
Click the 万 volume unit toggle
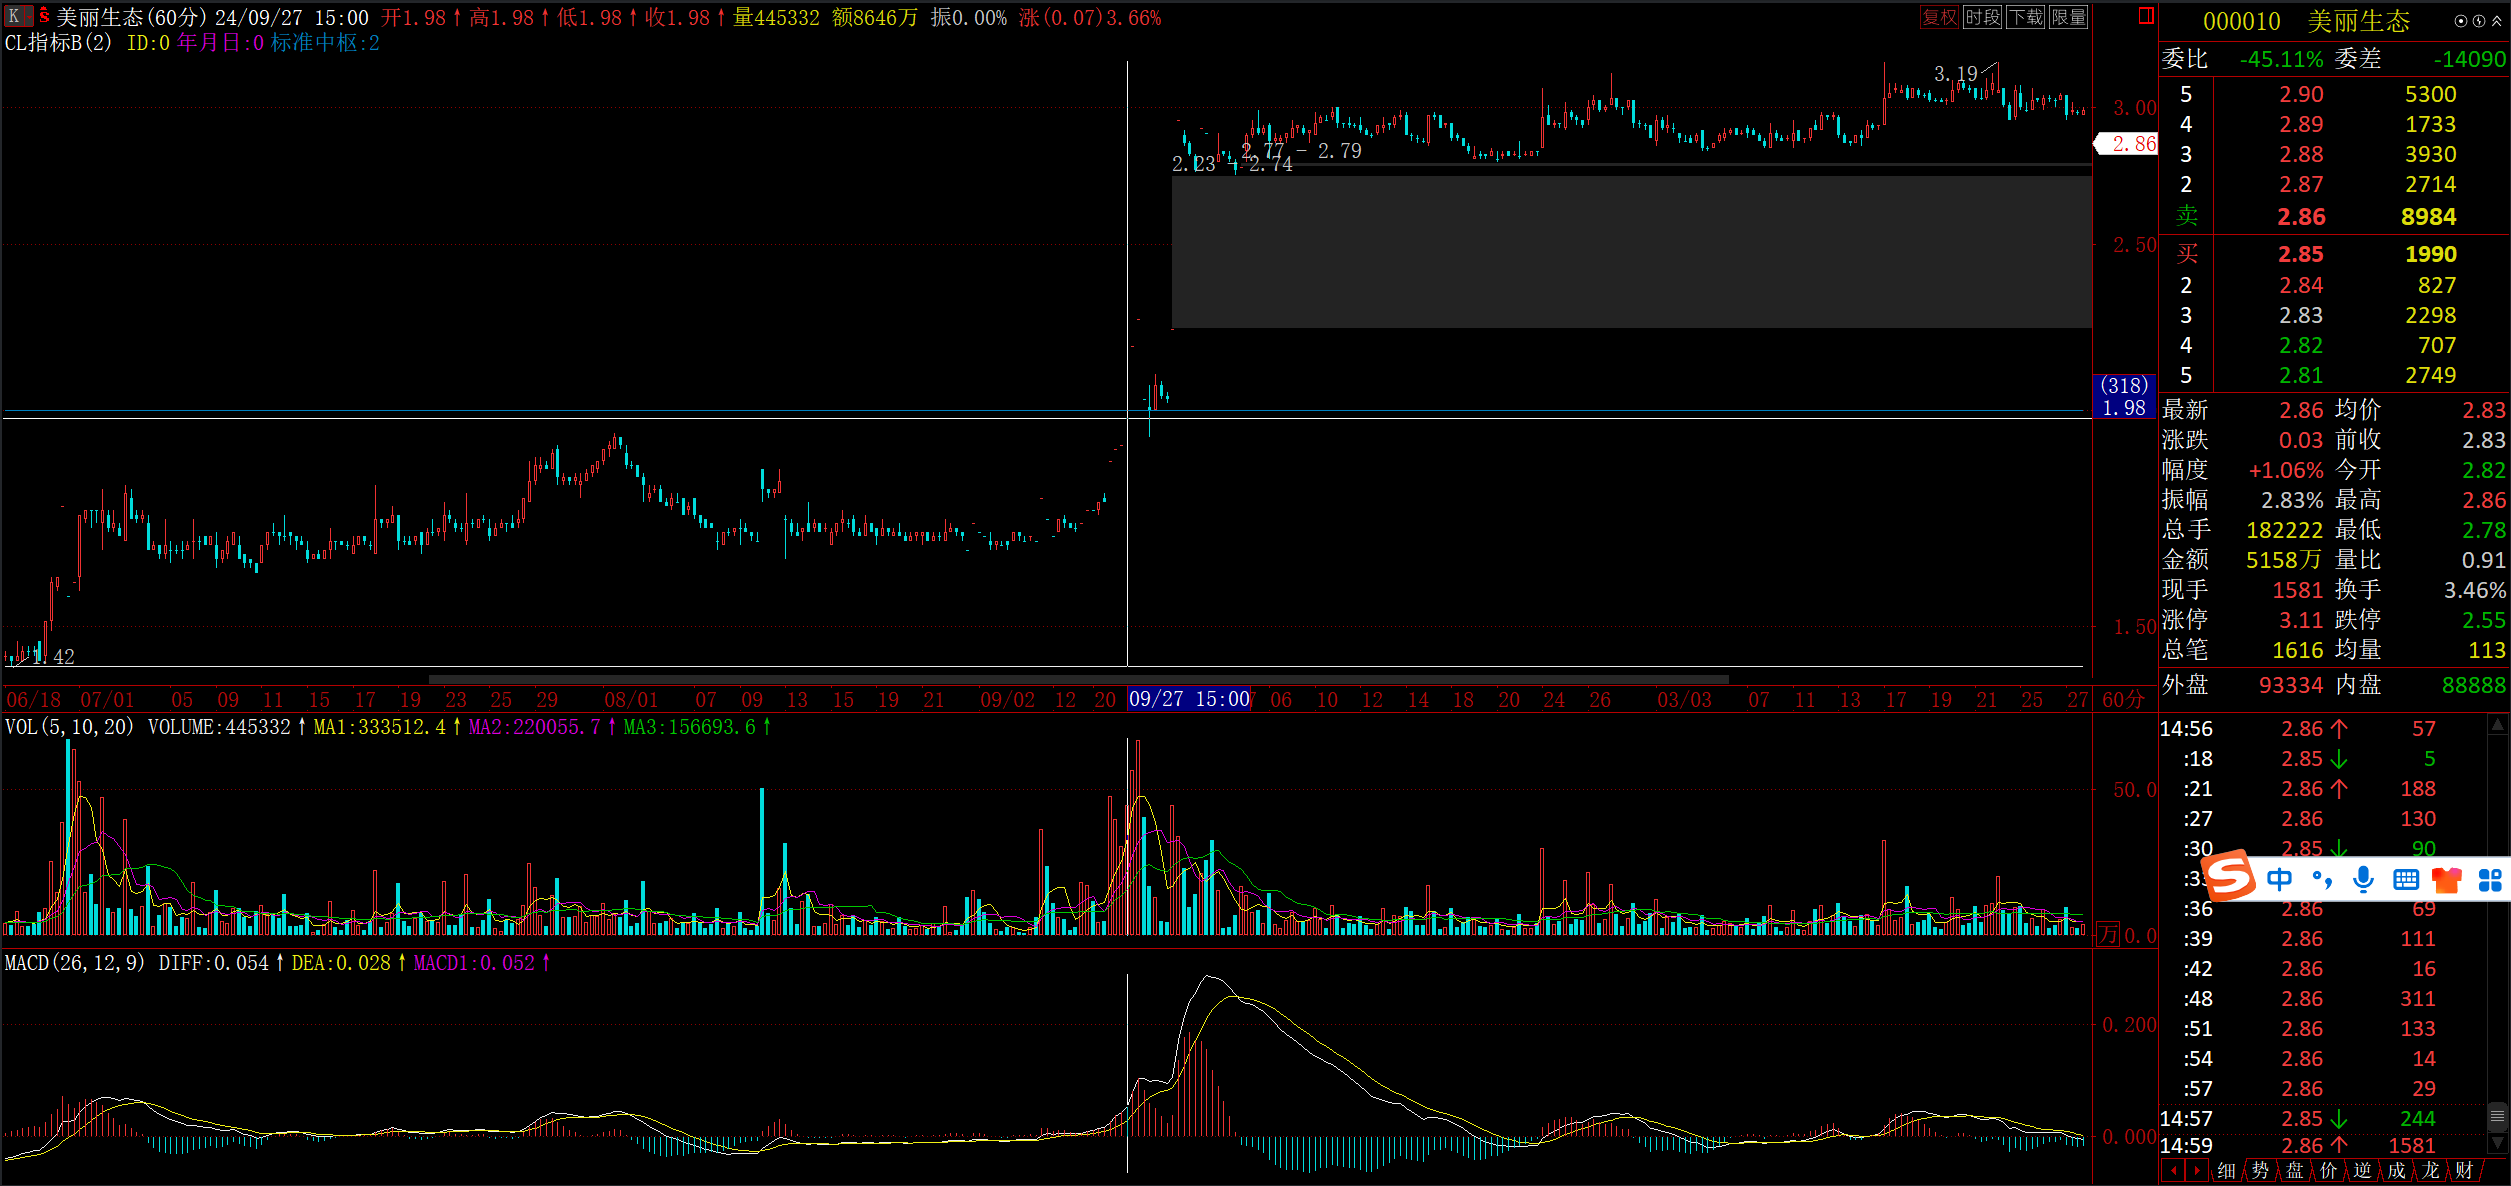(2108, 935)
